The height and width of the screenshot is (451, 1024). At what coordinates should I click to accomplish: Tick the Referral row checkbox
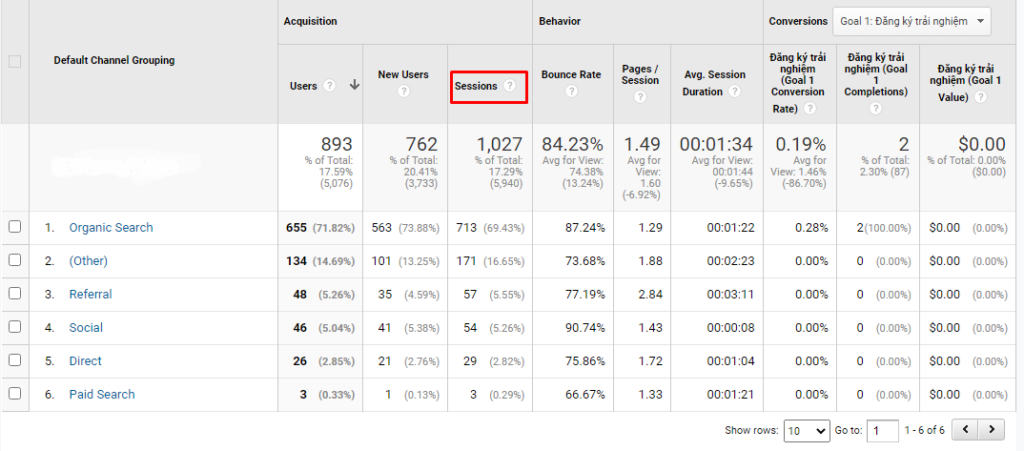15,294
